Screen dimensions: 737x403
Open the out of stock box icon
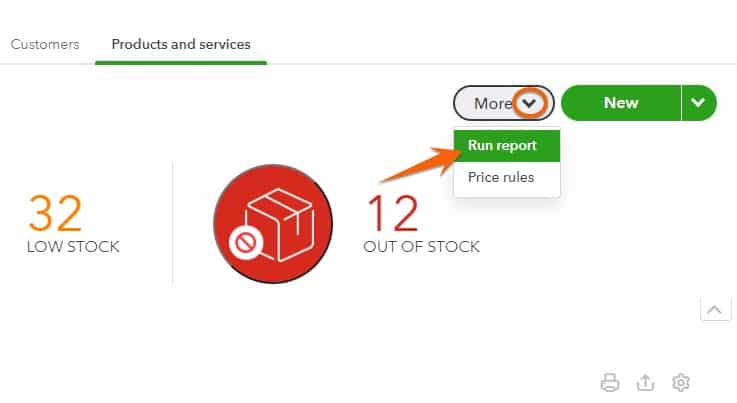[273, 224]
